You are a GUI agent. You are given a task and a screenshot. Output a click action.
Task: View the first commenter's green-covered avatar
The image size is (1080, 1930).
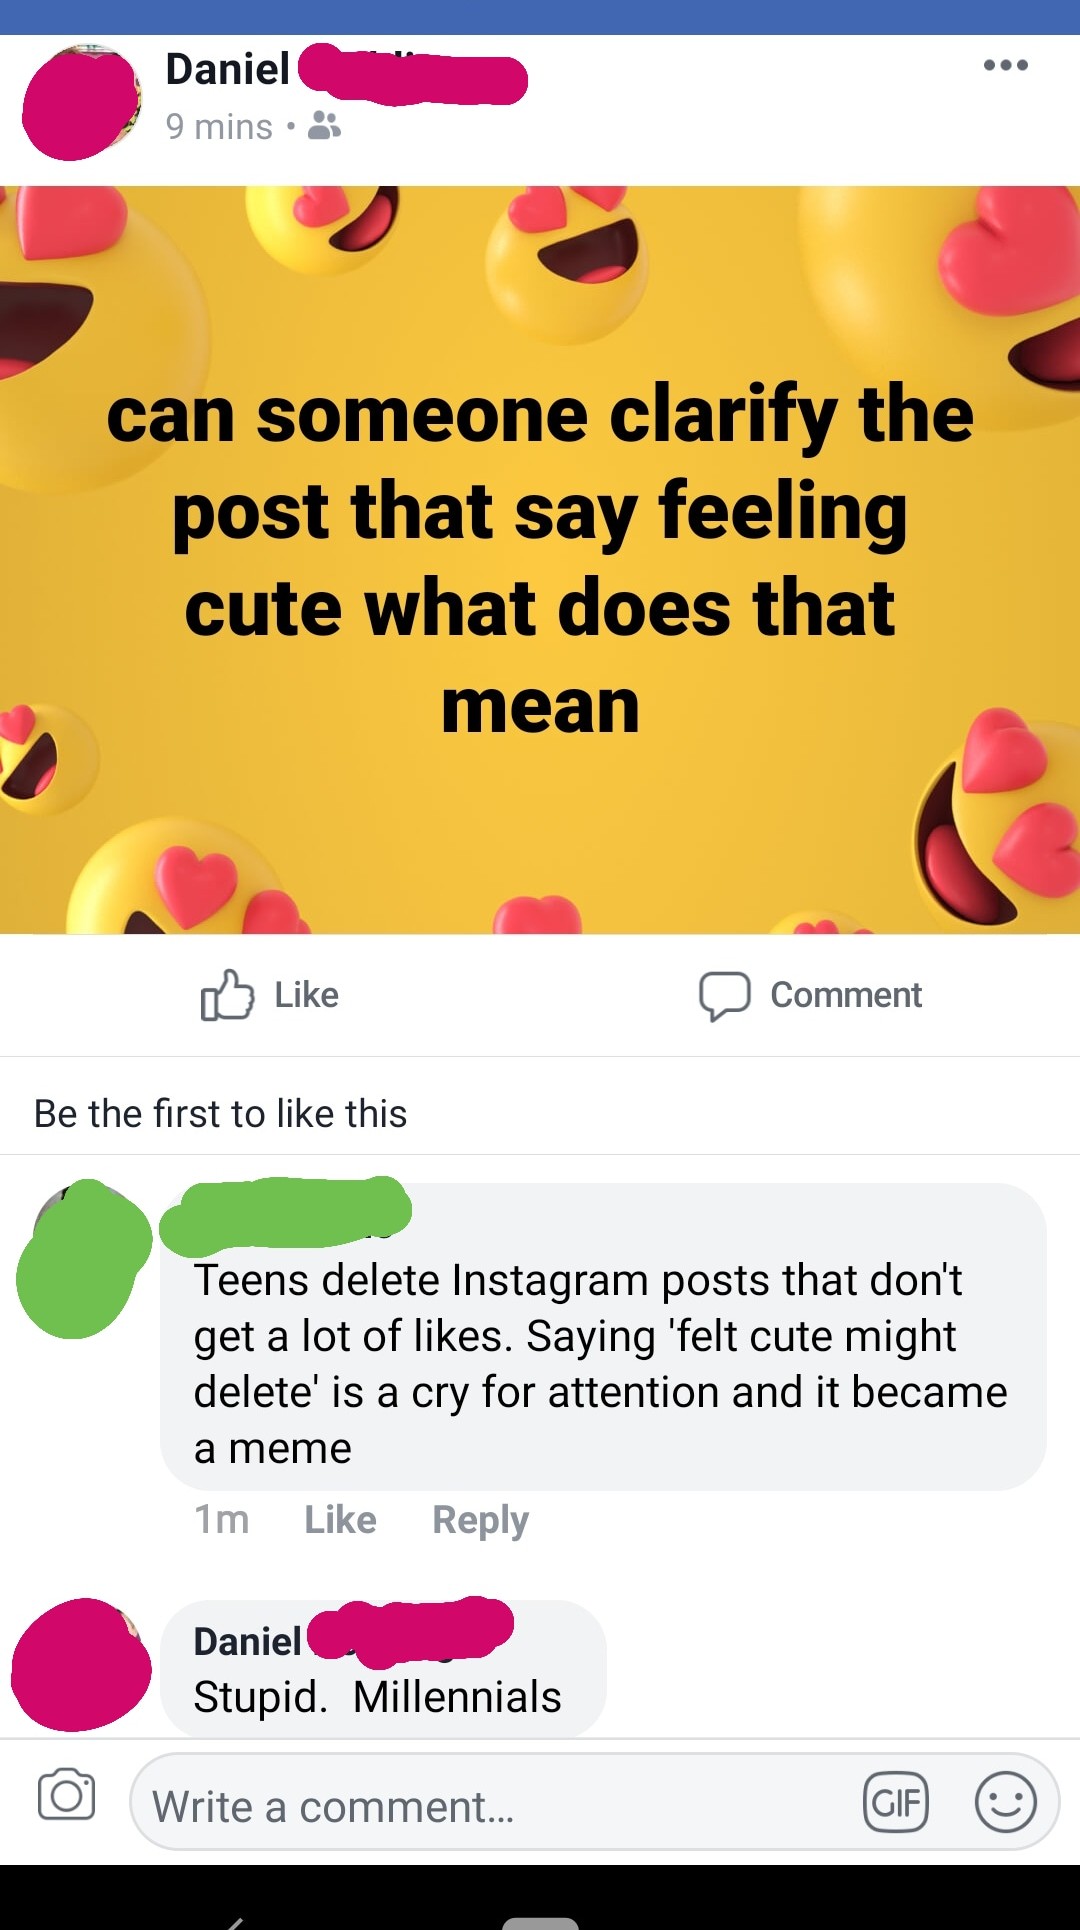pos(82,1260)
